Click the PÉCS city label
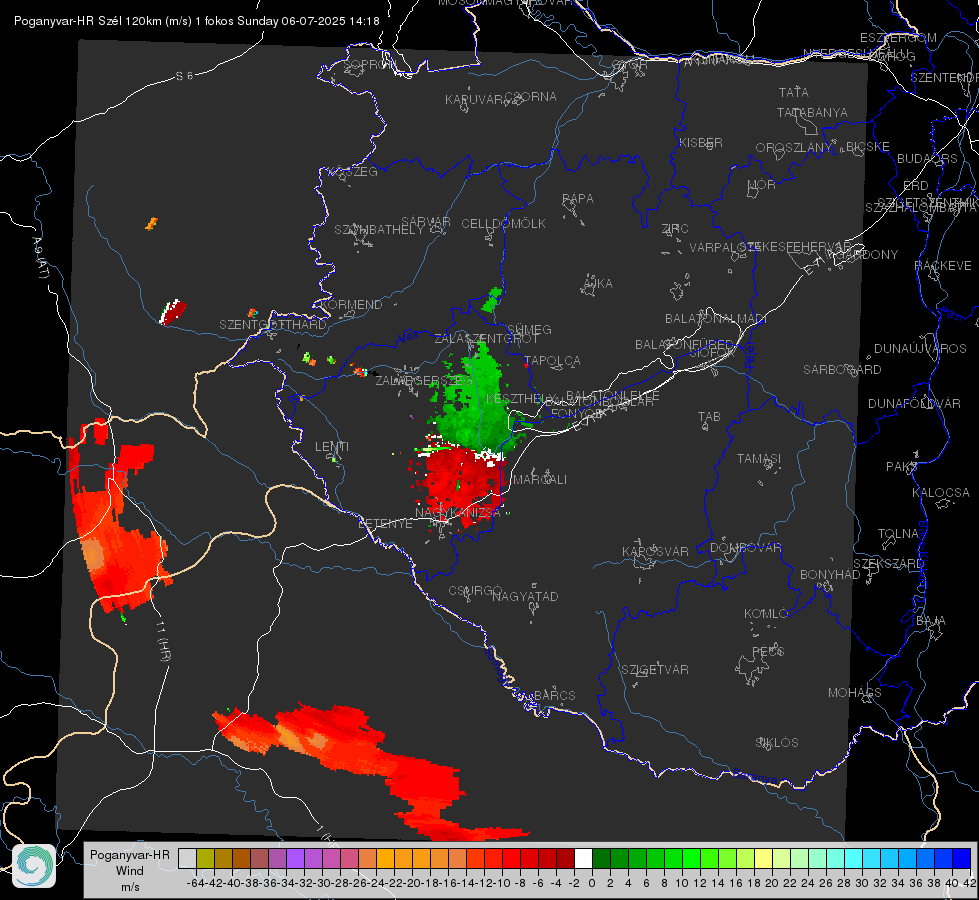979x900 pixels. (767, 652)
